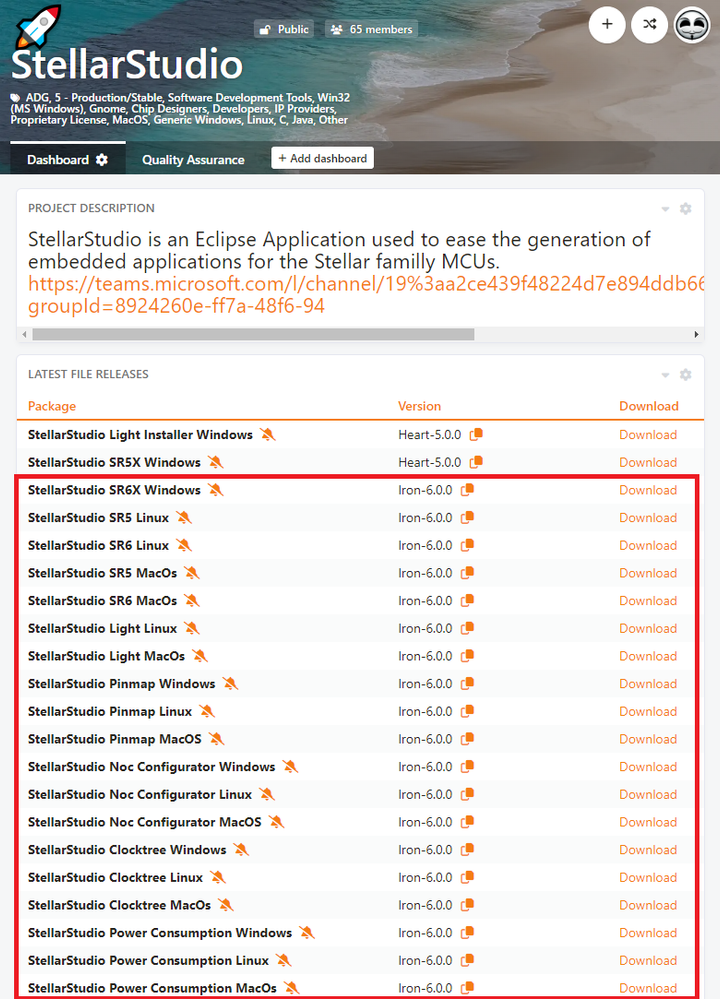Image resolution: width=720 pixels, height=999 pixels.
Task: Download StellarStudio SR5X Windows
Action: click(x=648, y=462)
